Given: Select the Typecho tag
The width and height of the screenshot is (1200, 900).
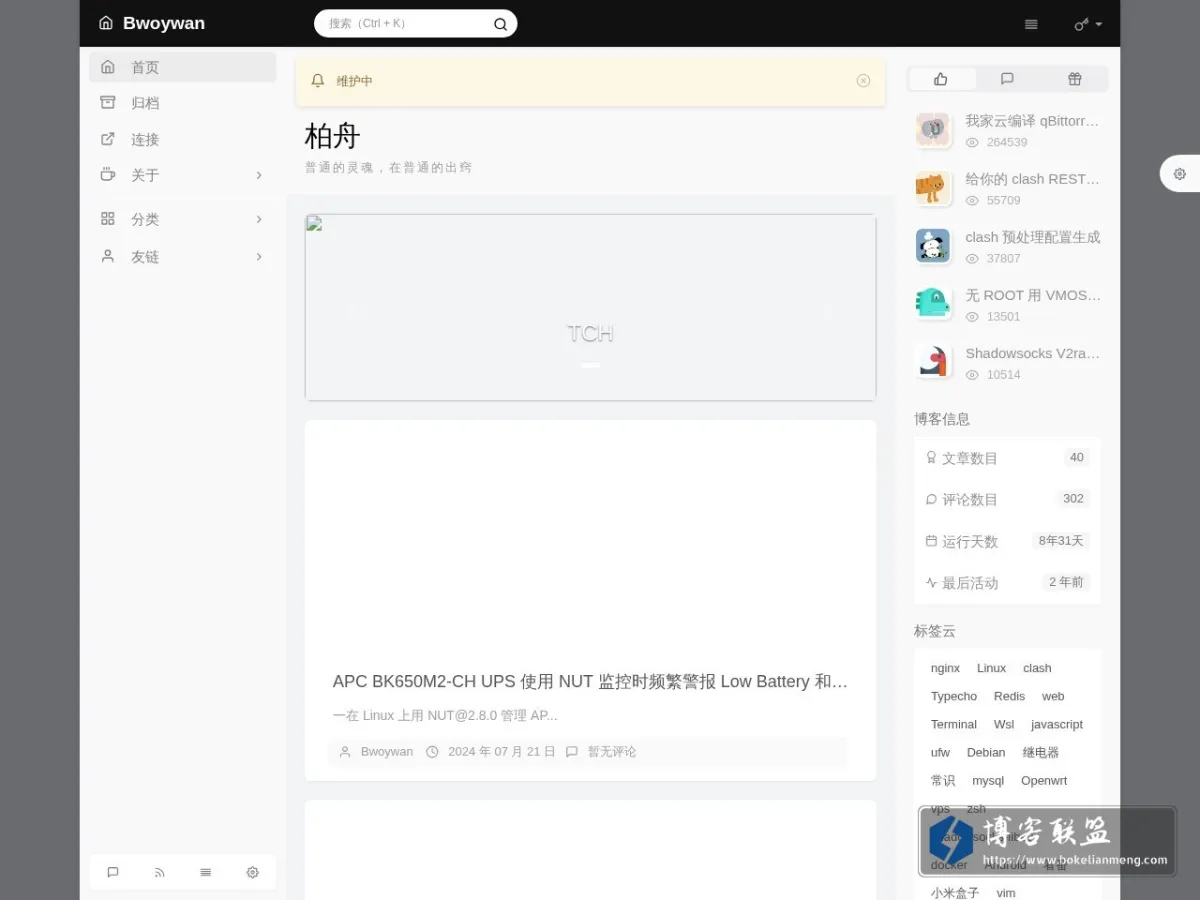Looking at the screenshot, I should pyautogui.click(x=954, y=696).
